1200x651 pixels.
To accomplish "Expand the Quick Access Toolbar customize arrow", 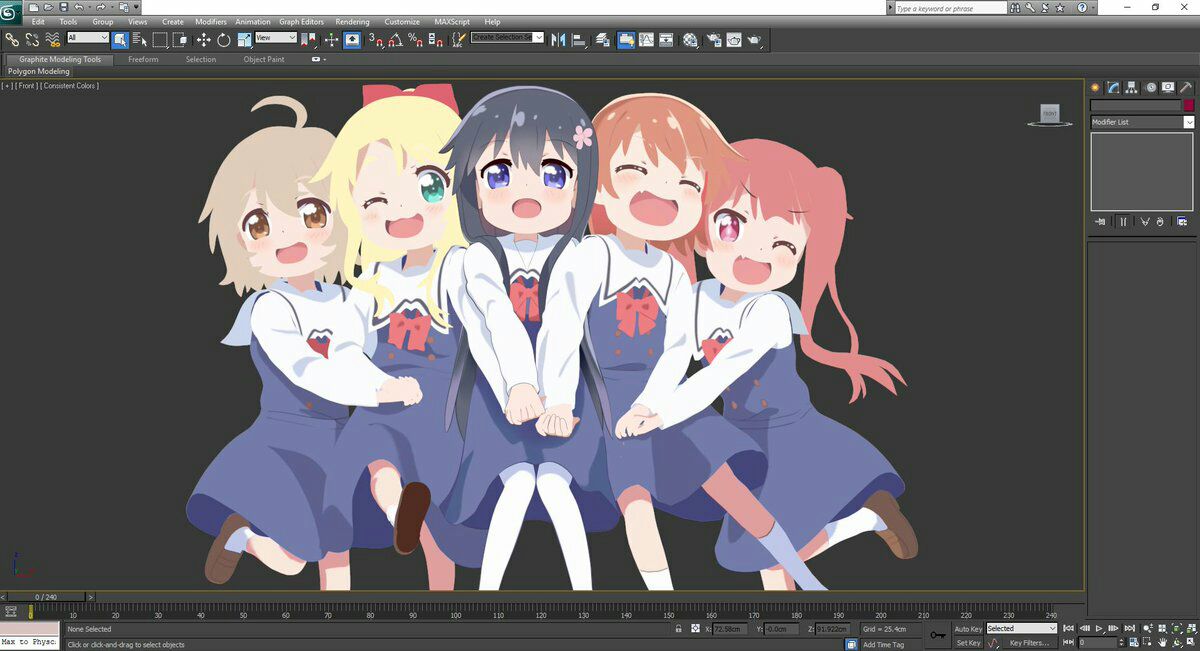I will 135,7.
